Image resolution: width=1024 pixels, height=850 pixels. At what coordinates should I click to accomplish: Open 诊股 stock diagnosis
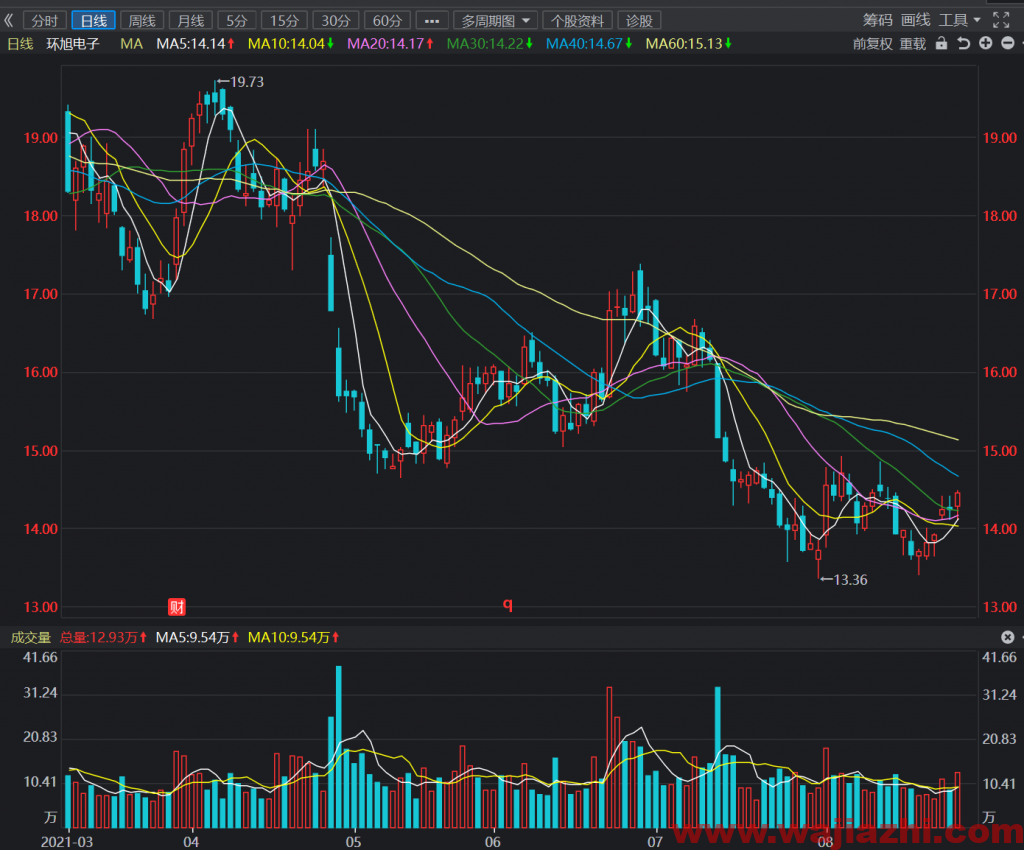639,21
